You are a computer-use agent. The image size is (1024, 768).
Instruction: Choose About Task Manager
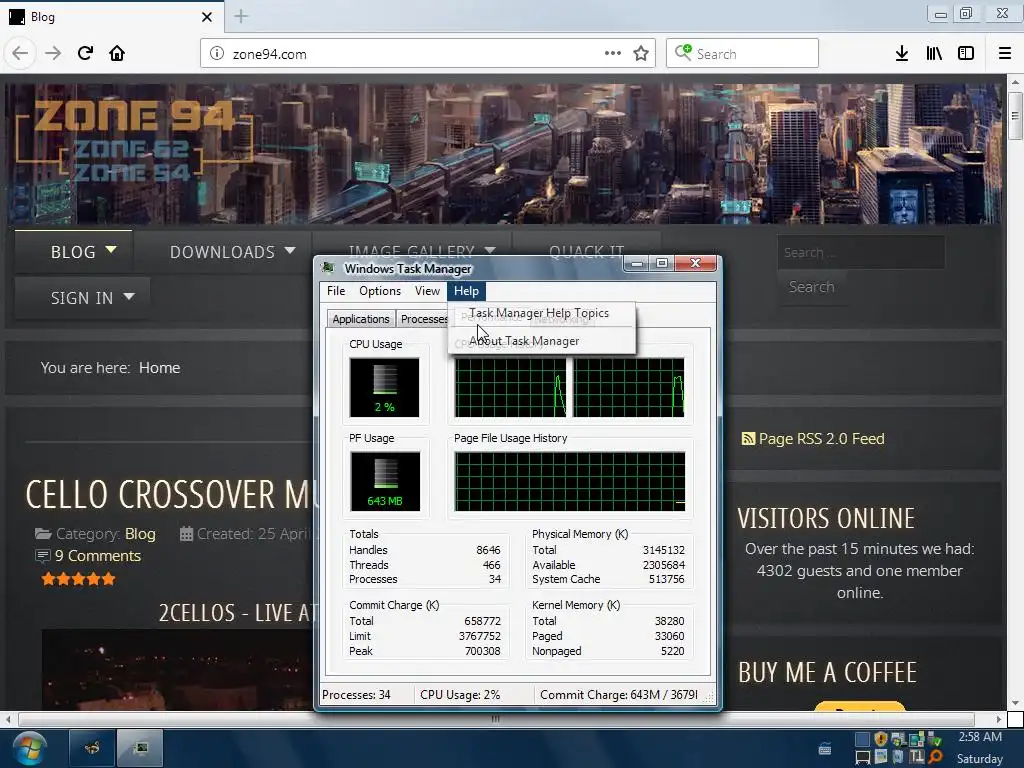point(541,341)
